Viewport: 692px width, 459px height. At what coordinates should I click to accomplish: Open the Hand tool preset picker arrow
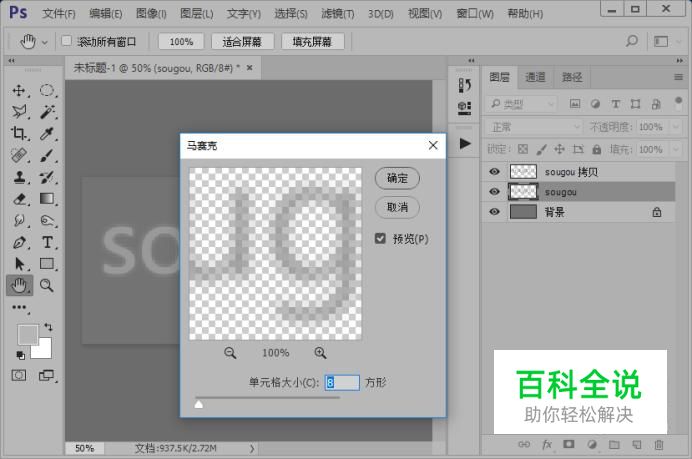(x=45, y=42)
